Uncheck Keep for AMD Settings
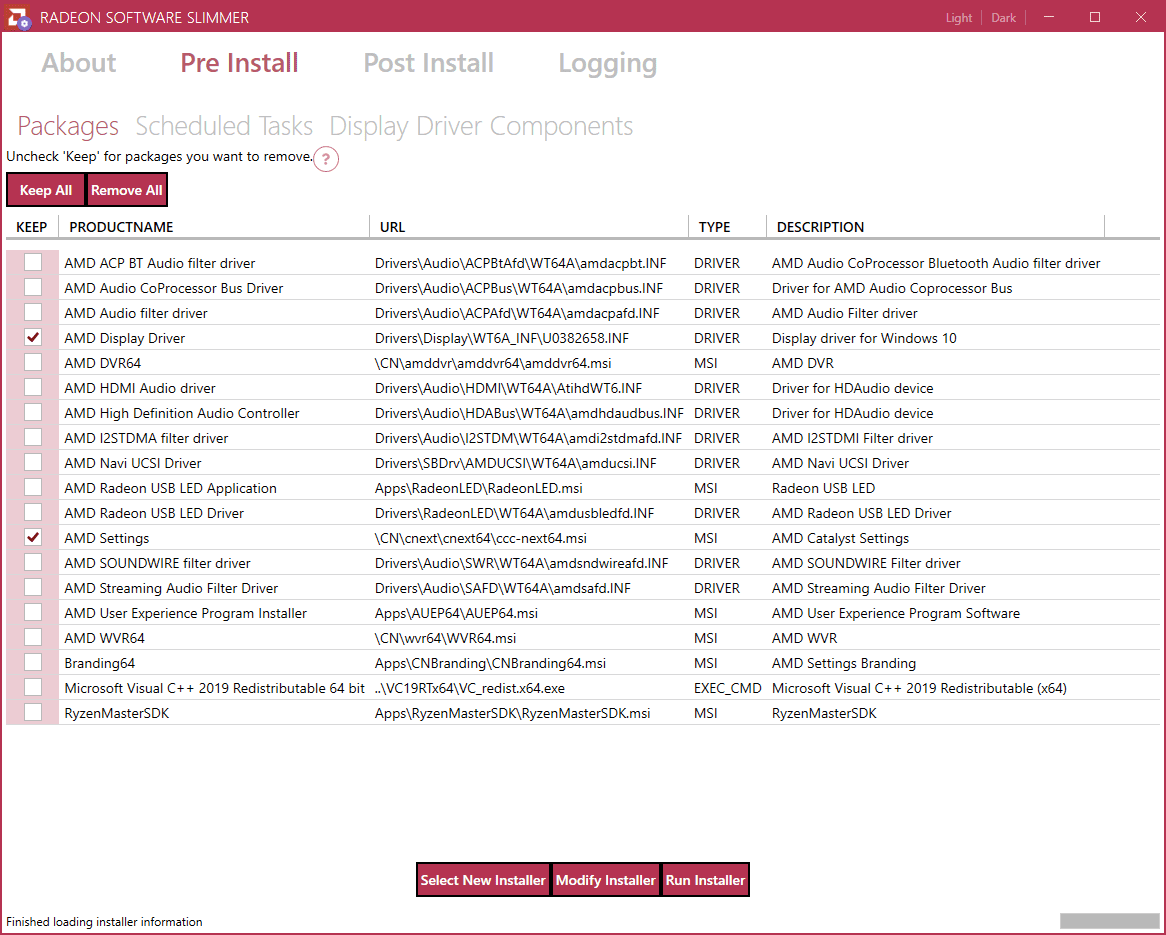Screen dimensions: 1166x935 click(33, 537)
